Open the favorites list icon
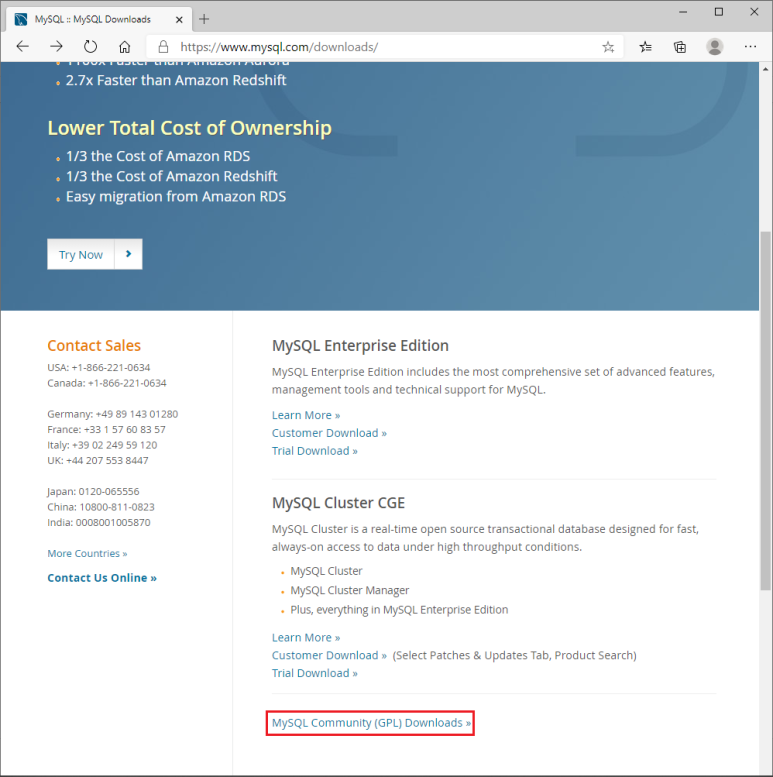773x777 pixels. click(x=645, y=47)
